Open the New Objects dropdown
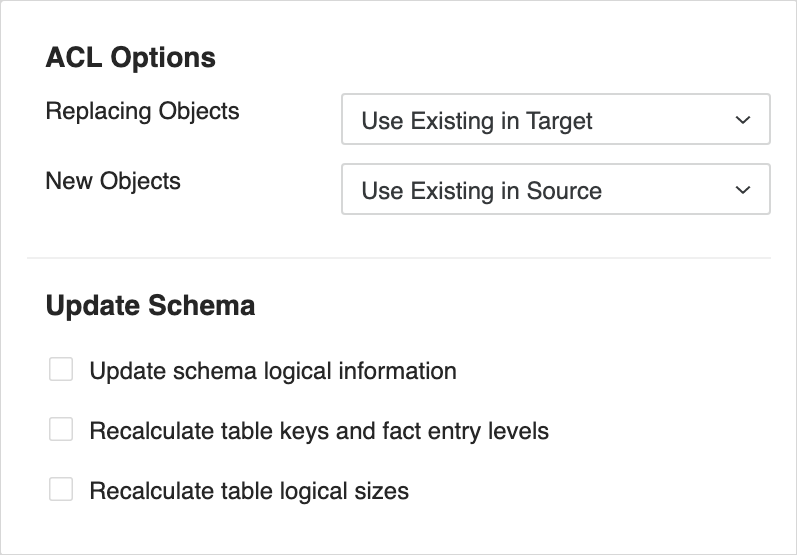This screenshot has width=797, height=555. (x=555, y=190)
